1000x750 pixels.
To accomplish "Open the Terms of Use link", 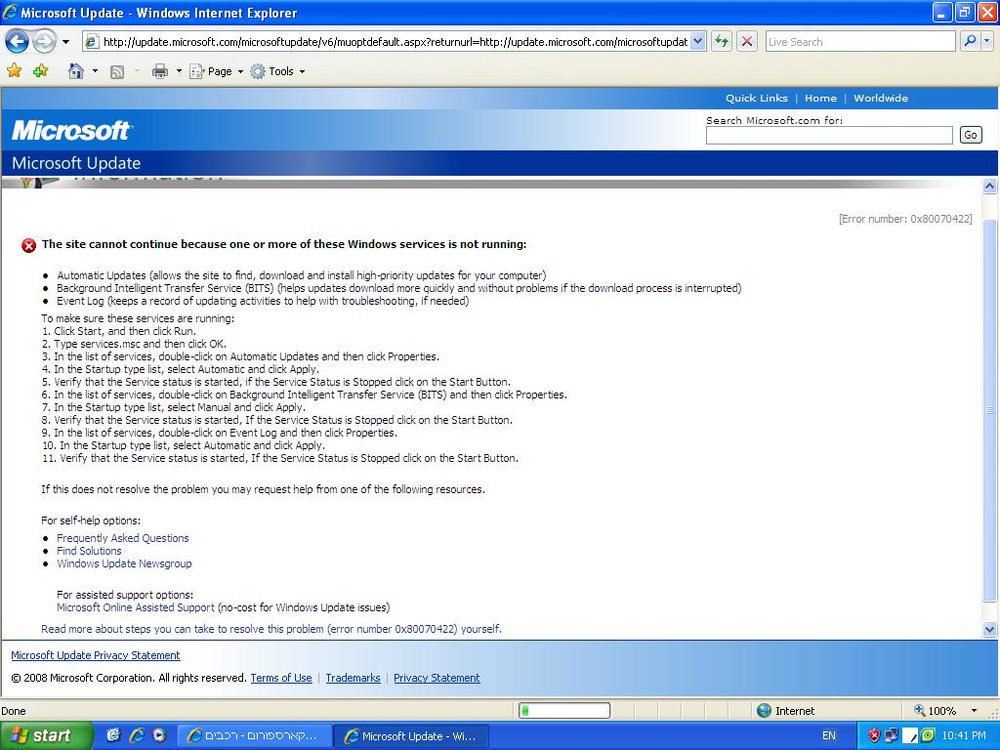I will [x=281, y=678].
